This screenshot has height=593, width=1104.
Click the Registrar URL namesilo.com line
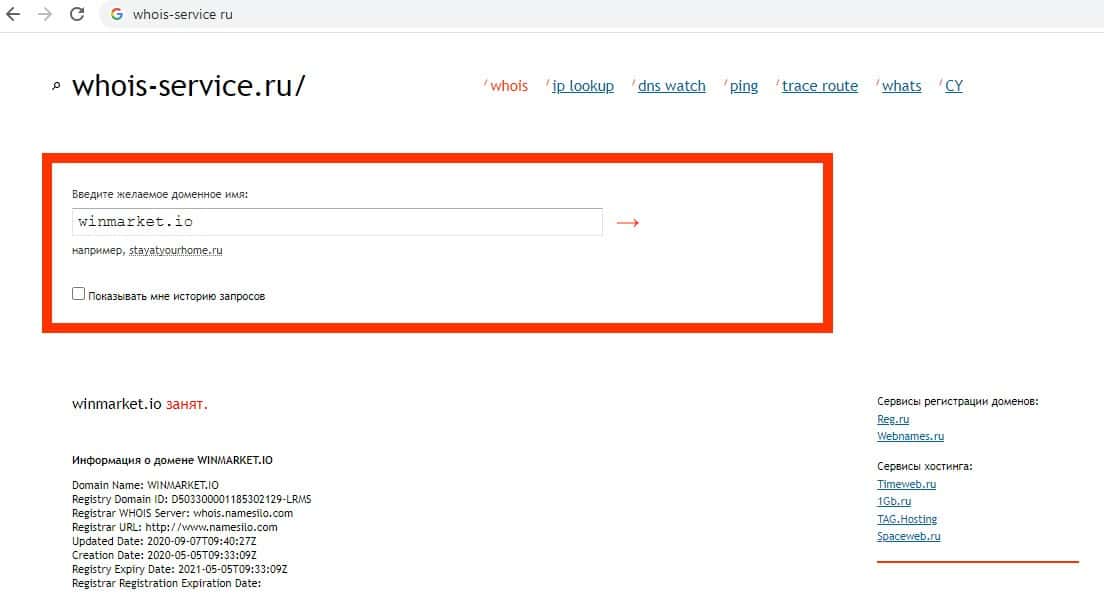(x=175, y=528)
